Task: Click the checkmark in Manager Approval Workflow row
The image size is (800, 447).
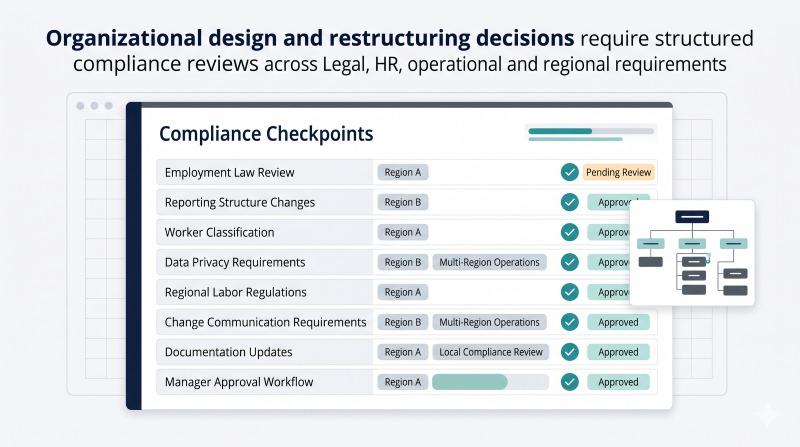Action: click(x=569, y=382)
